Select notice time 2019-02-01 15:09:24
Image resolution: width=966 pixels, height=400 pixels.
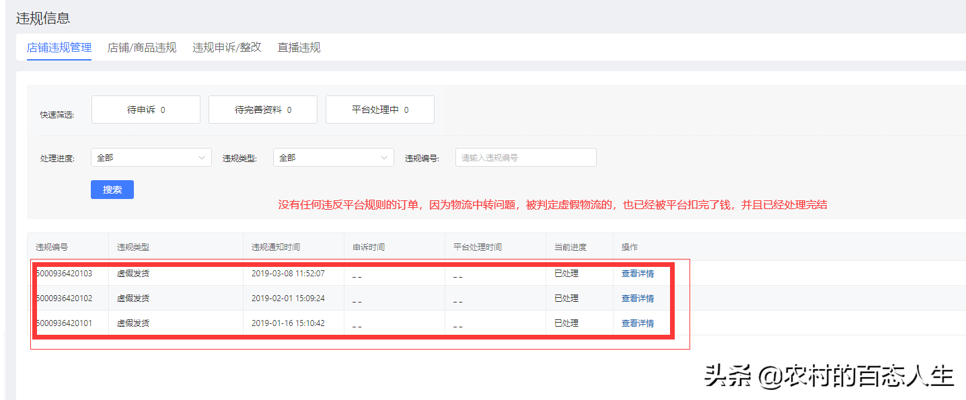[x=288, y=298]
